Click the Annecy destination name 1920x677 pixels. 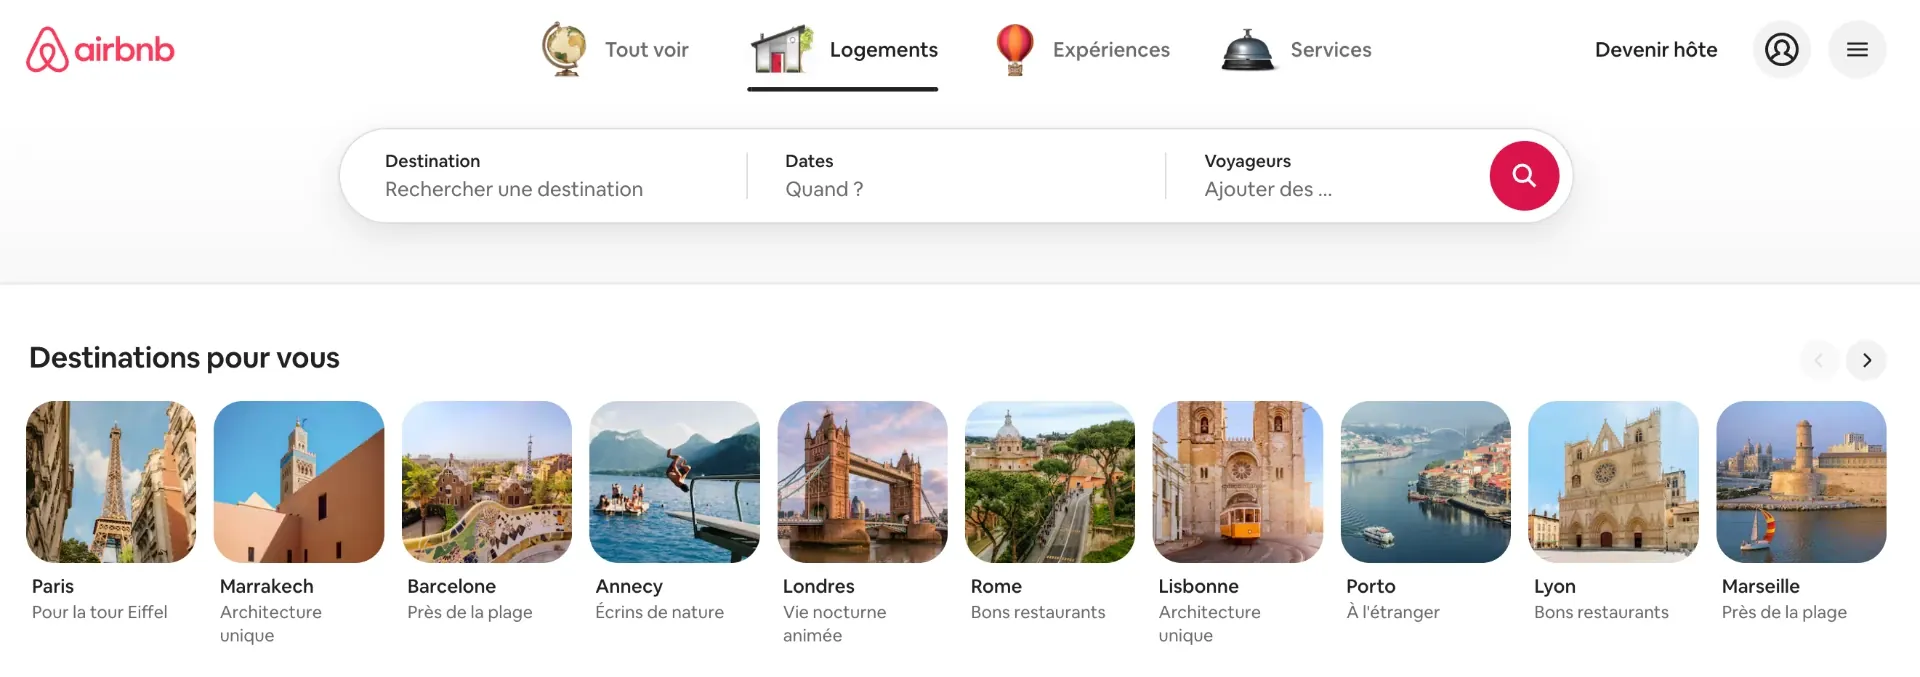(x=629, y=587)
